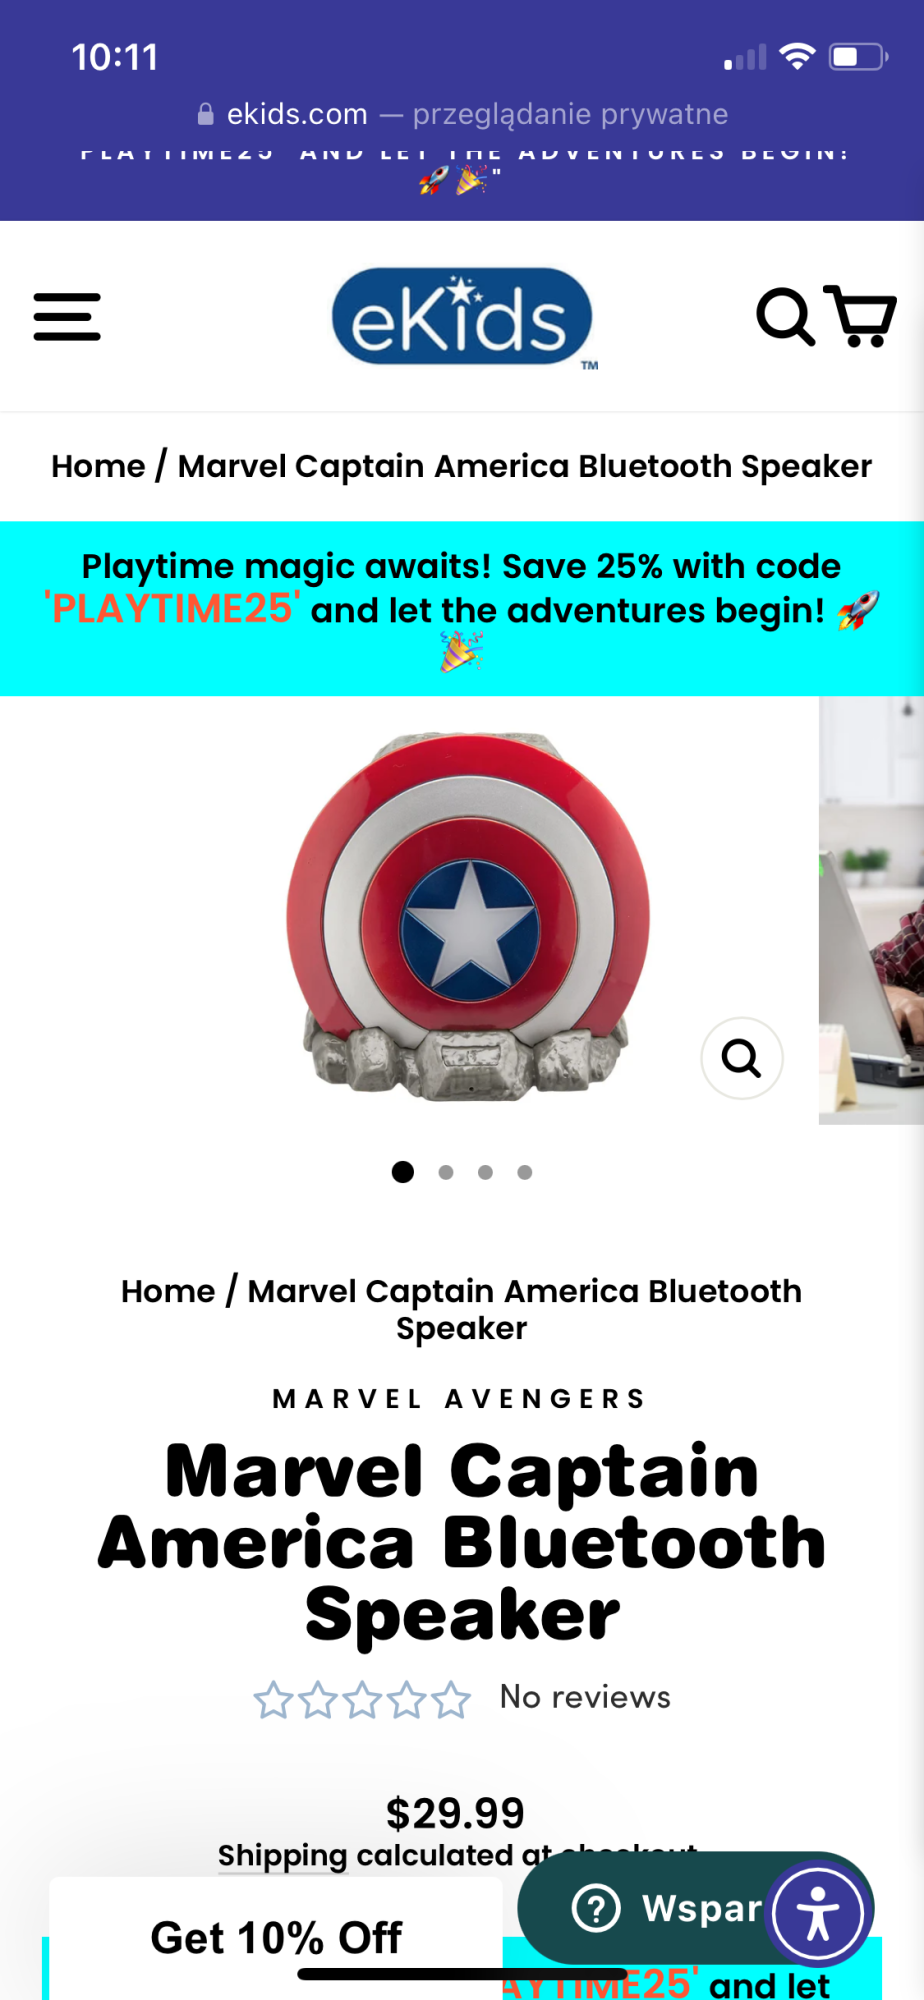Viewport: 924px width, 2000px height.
Task: Tap the lock icon beside ekids.com
Action: (206, 114)
